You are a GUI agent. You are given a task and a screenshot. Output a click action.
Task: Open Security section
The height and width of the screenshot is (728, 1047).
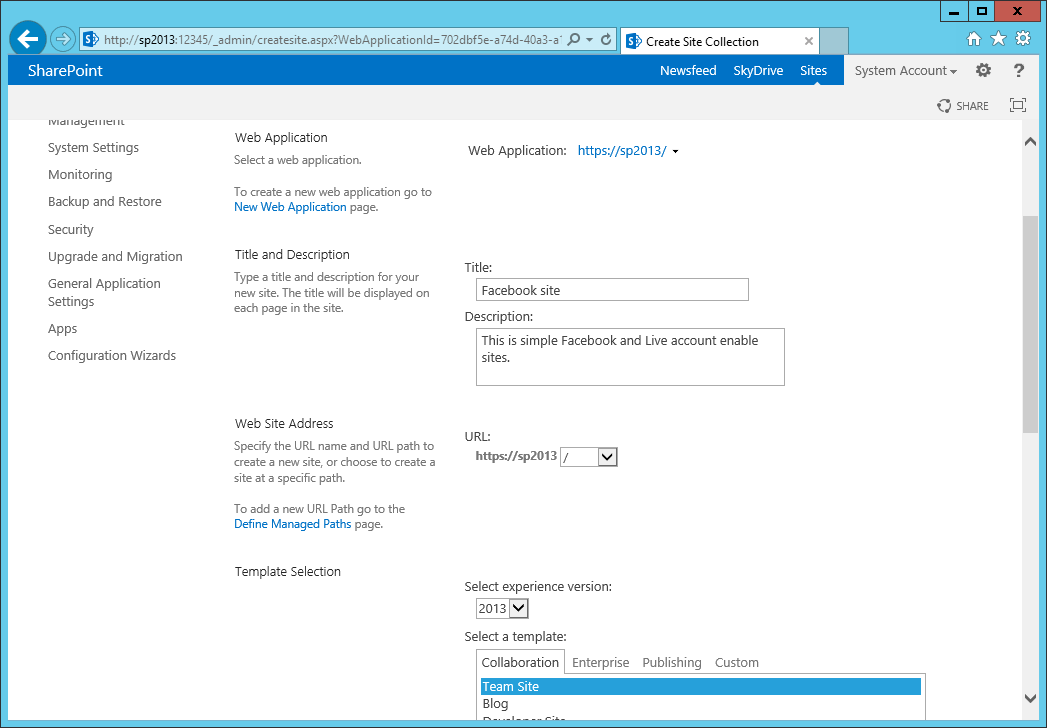click(x=71, y=230)
